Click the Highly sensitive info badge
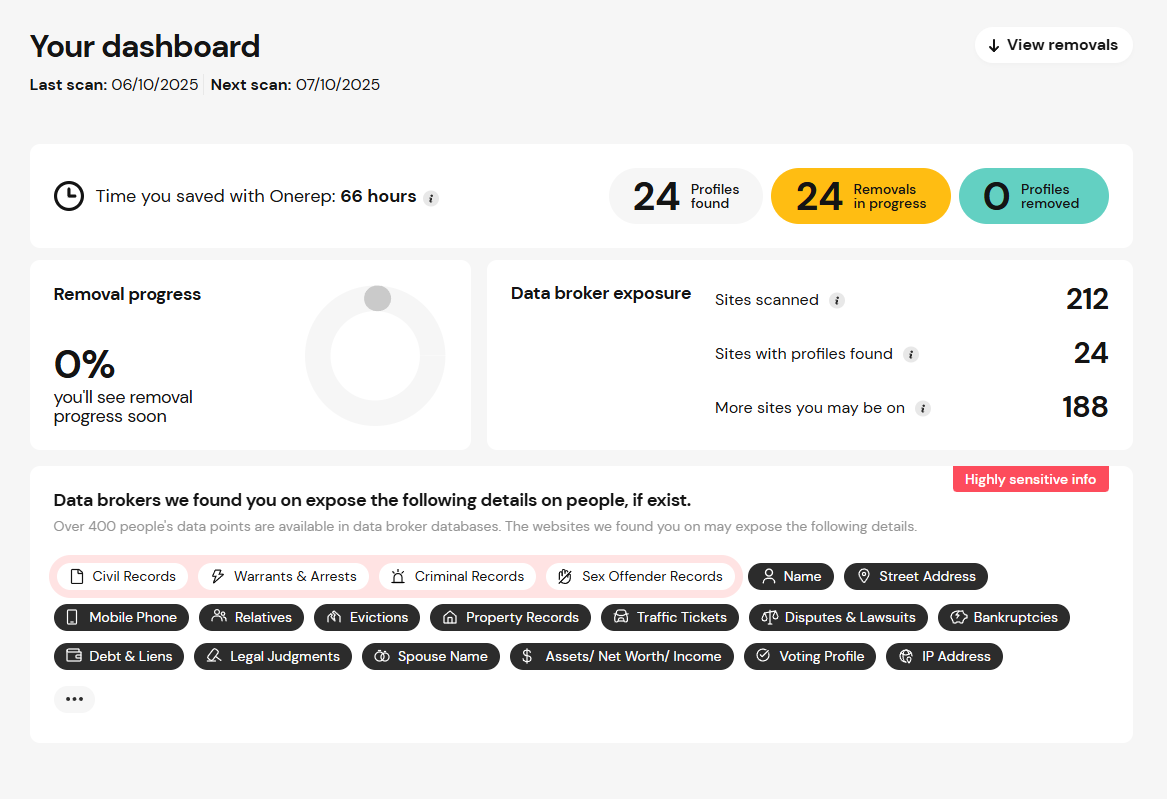The height and width of the screenshot is (799, 1168). pos(1030,479)
